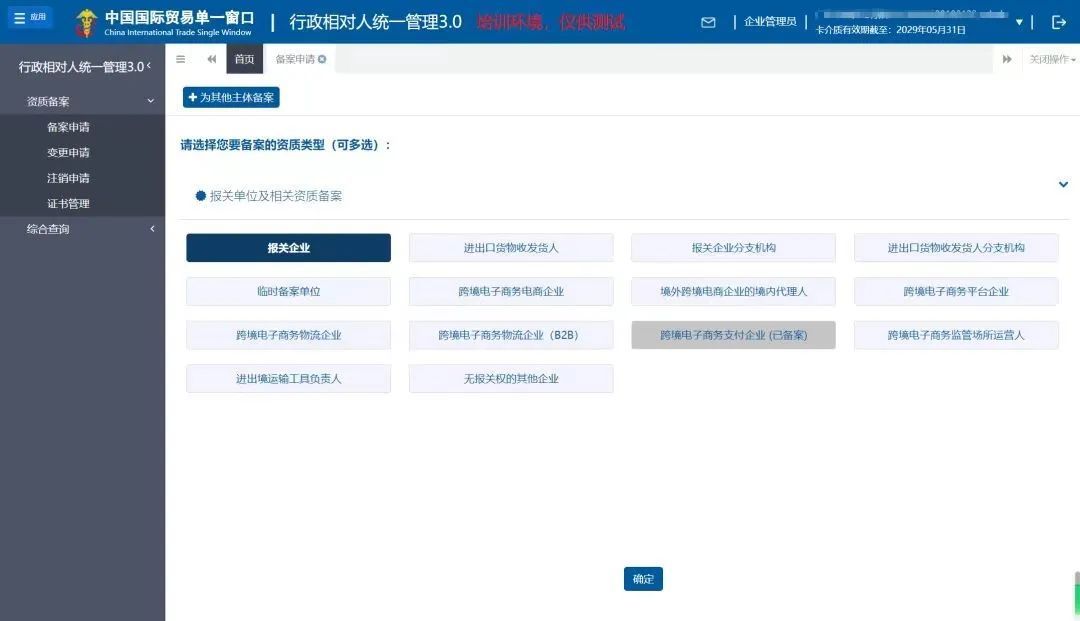Switch to the 首页 tab
1080x621 pixels.
coord(245,59)
